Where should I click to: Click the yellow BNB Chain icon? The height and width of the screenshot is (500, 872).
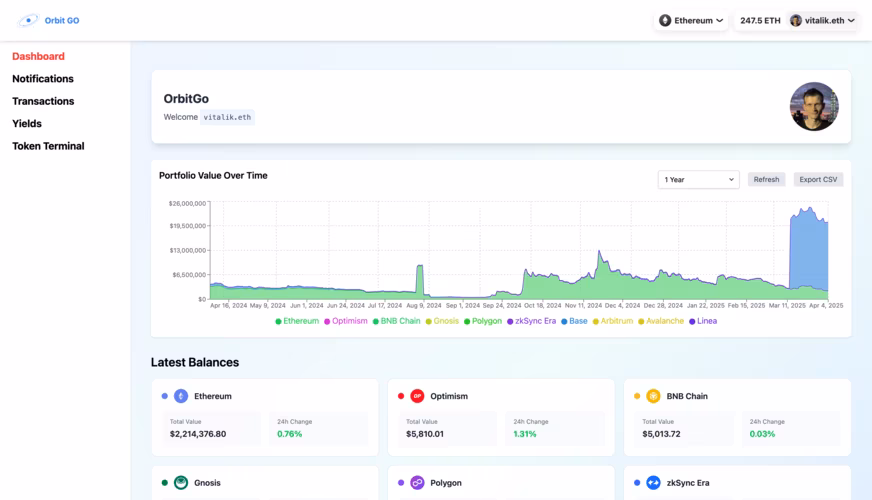[x=653, y=396]
